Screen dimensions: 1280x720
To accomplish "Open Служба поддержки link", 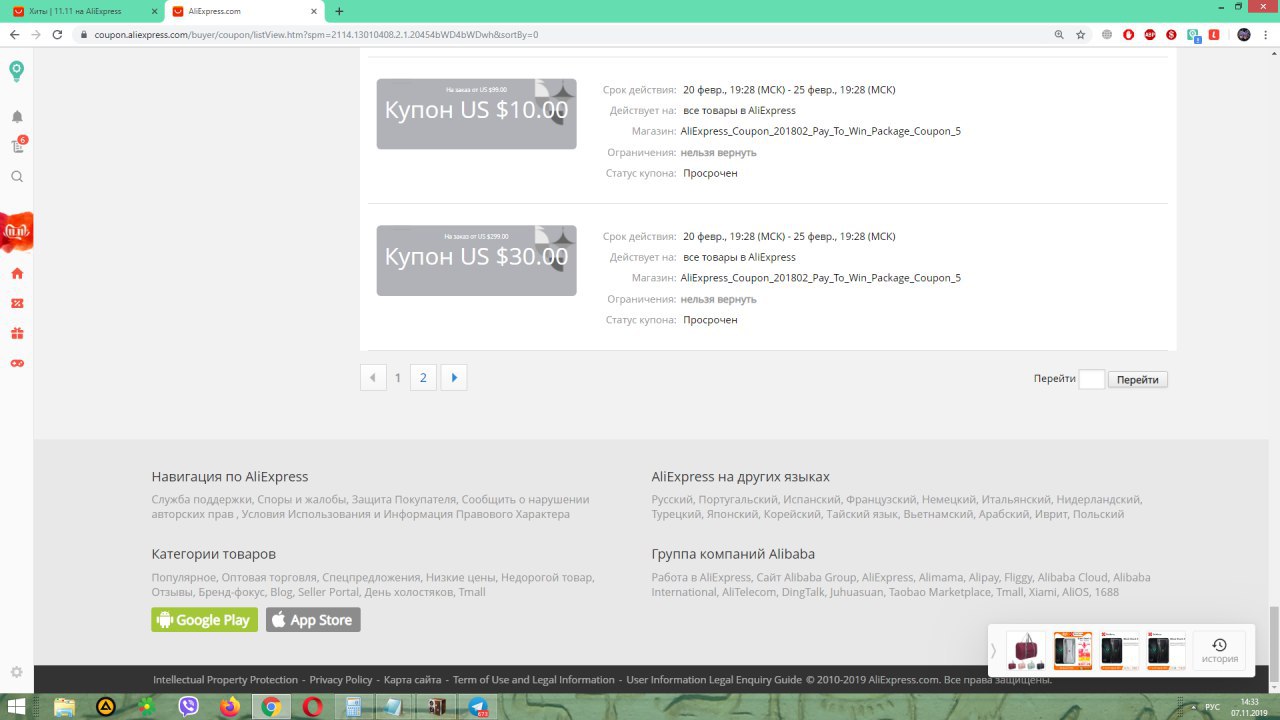I will 201,499.
